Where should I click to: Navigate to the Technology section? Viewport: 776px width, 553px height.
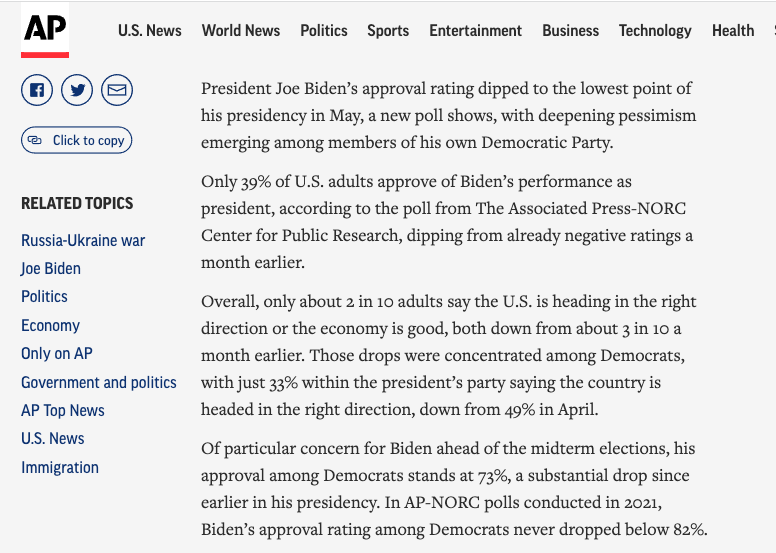pyautogui.click(x=655, y=30)
